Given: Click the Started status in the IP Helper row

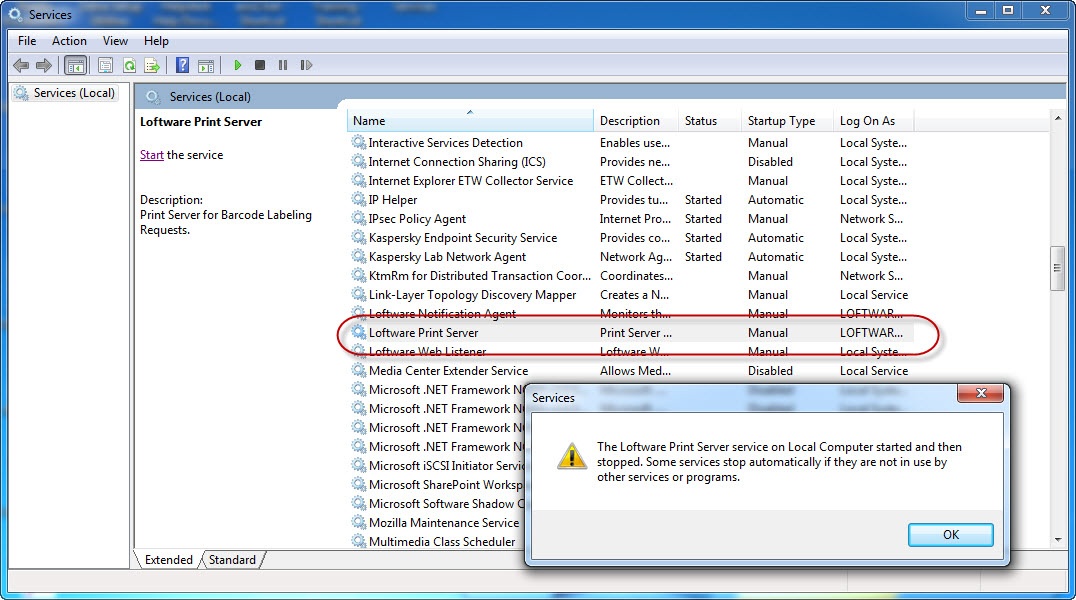Looking at the screenshot, I should click(x=703, y=199).
